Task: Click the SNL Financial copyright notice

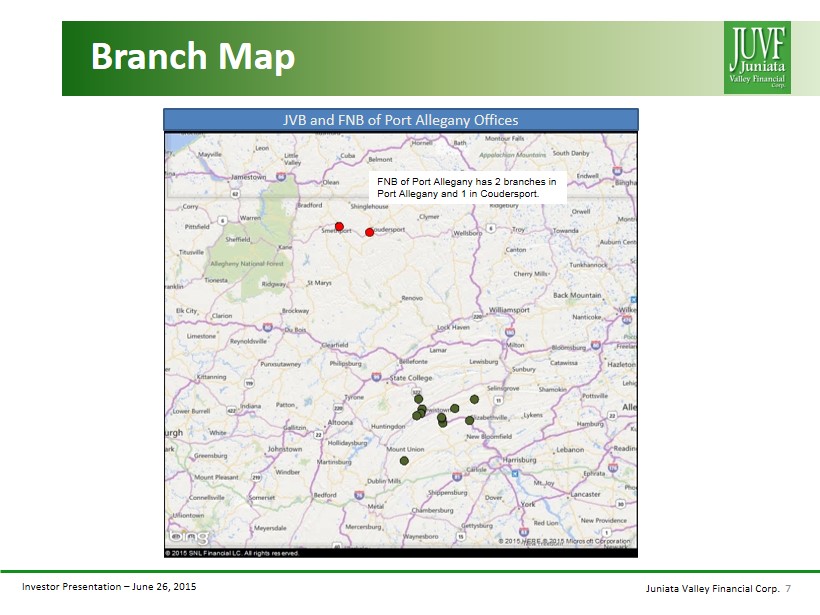Action: [232, 553]
